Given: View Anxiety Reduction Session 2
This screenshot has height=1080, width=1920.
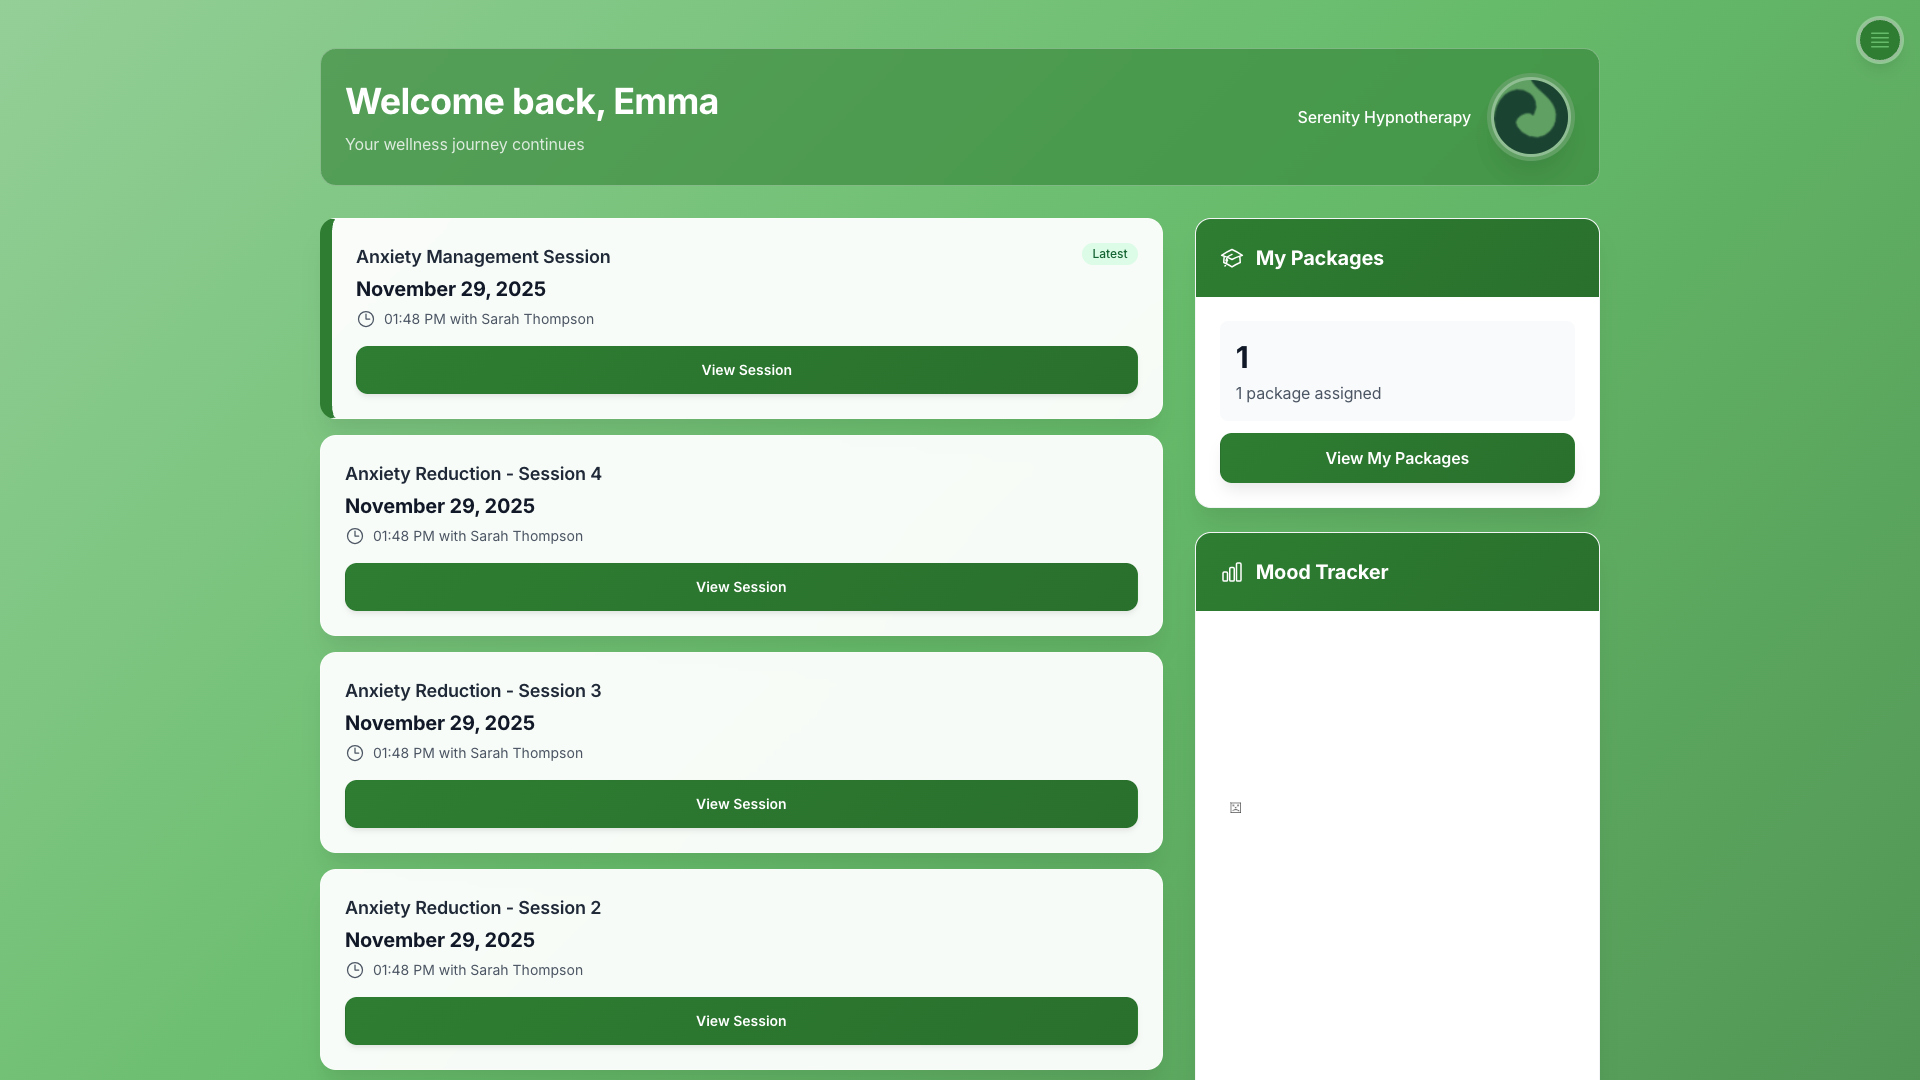Looking at the screenshot, I should (x=741, y=1021).
